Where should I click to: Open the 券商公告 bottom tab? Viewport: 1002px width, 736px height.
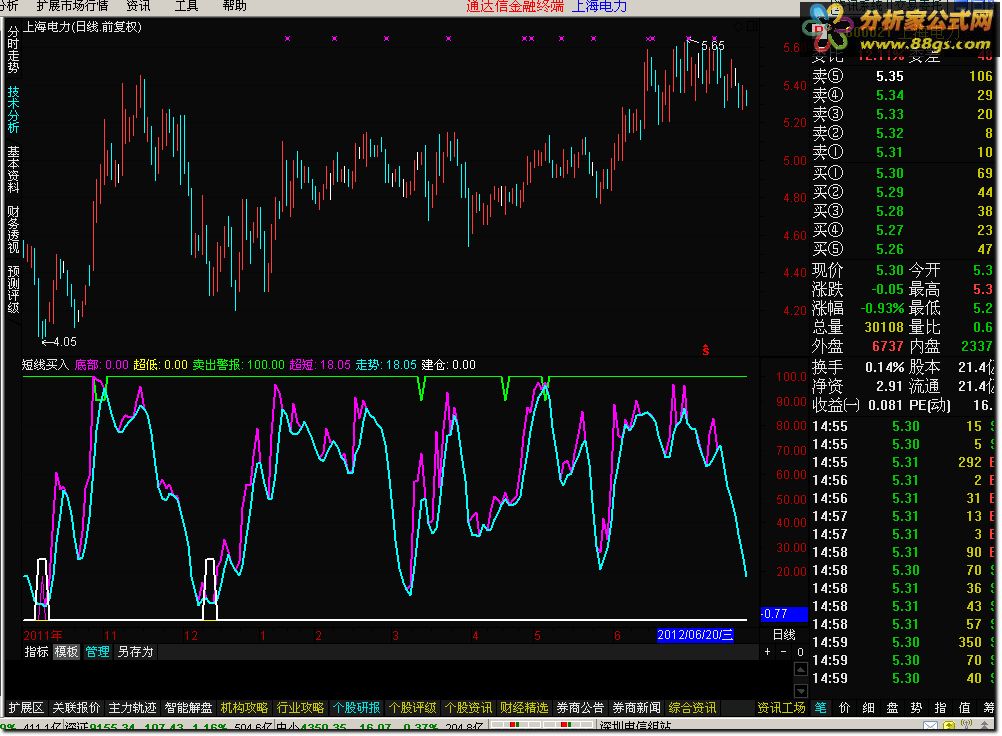pyautogui.click(x=580, y=708)
